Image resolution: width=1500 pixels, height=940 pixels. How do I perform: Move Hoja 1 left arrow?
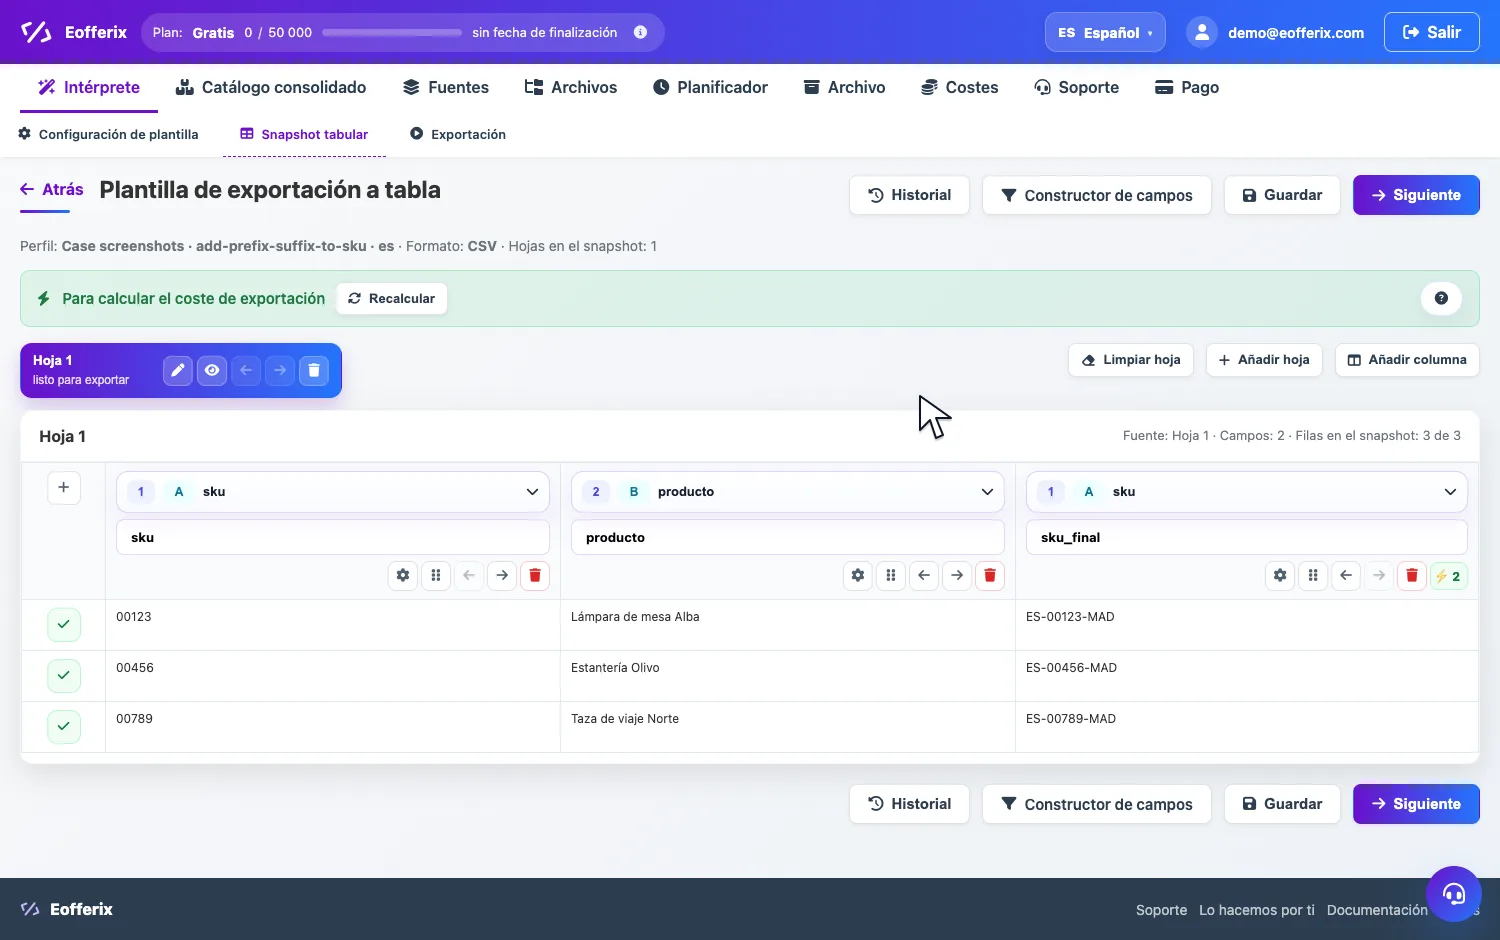(246, 370)
